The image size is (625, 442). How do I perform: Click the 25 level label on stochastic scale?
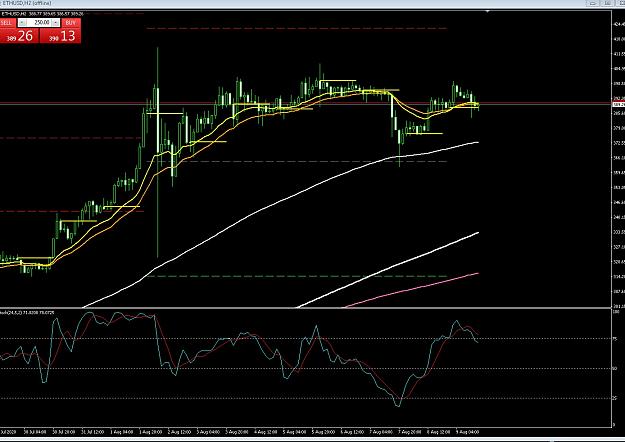(x=615, y=398)
